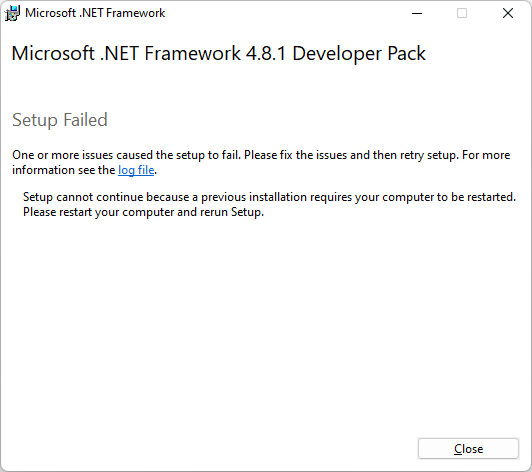This screenshot has width=532, height=472.
Task: Click the 'information see the' text before the link
Action: (x=64, y=170)
